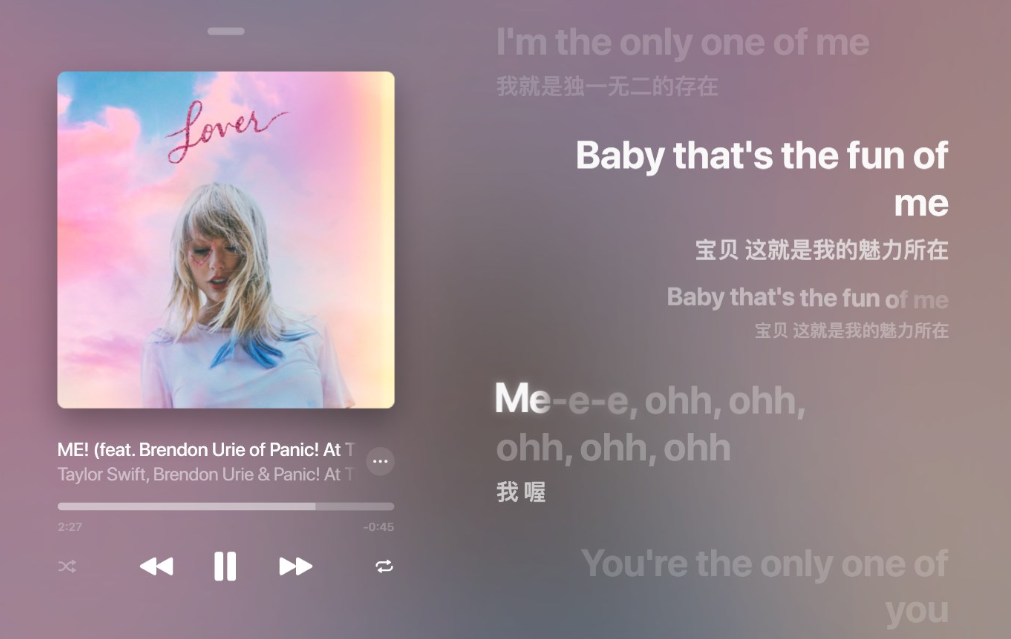Screen dimensions: 1011x639
Task: Jump to lyric "You're the only one of you"
Action: 765,587
